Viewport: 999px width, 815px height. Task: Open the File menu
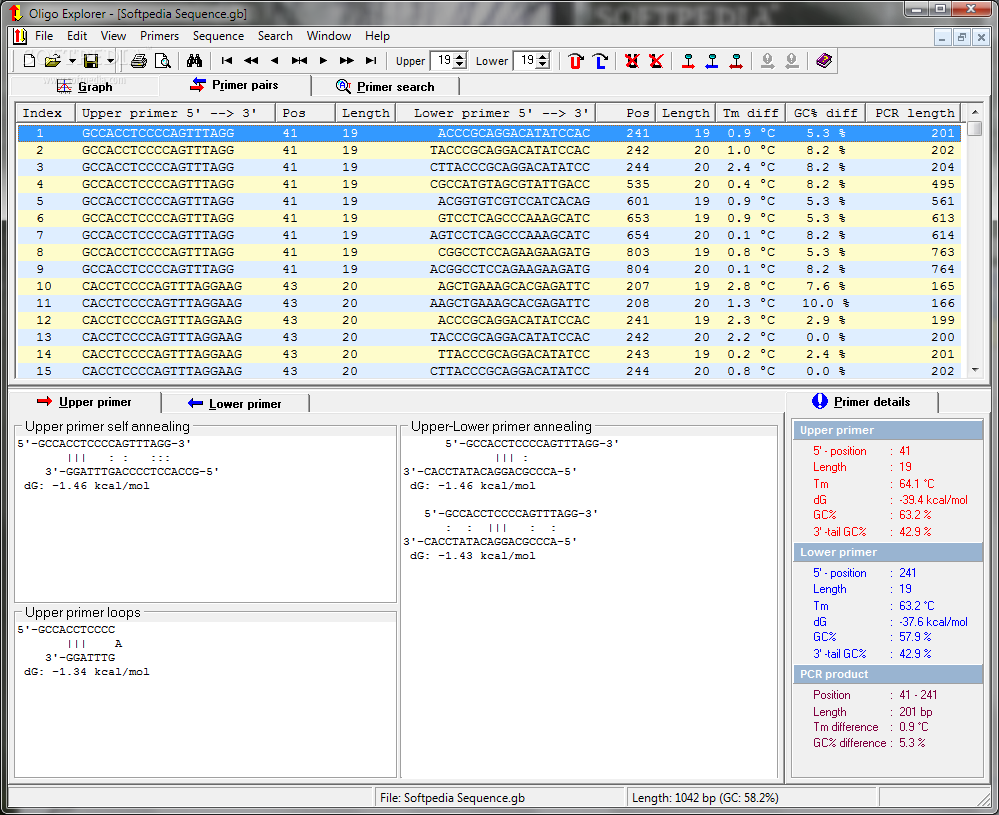[44, 36]
